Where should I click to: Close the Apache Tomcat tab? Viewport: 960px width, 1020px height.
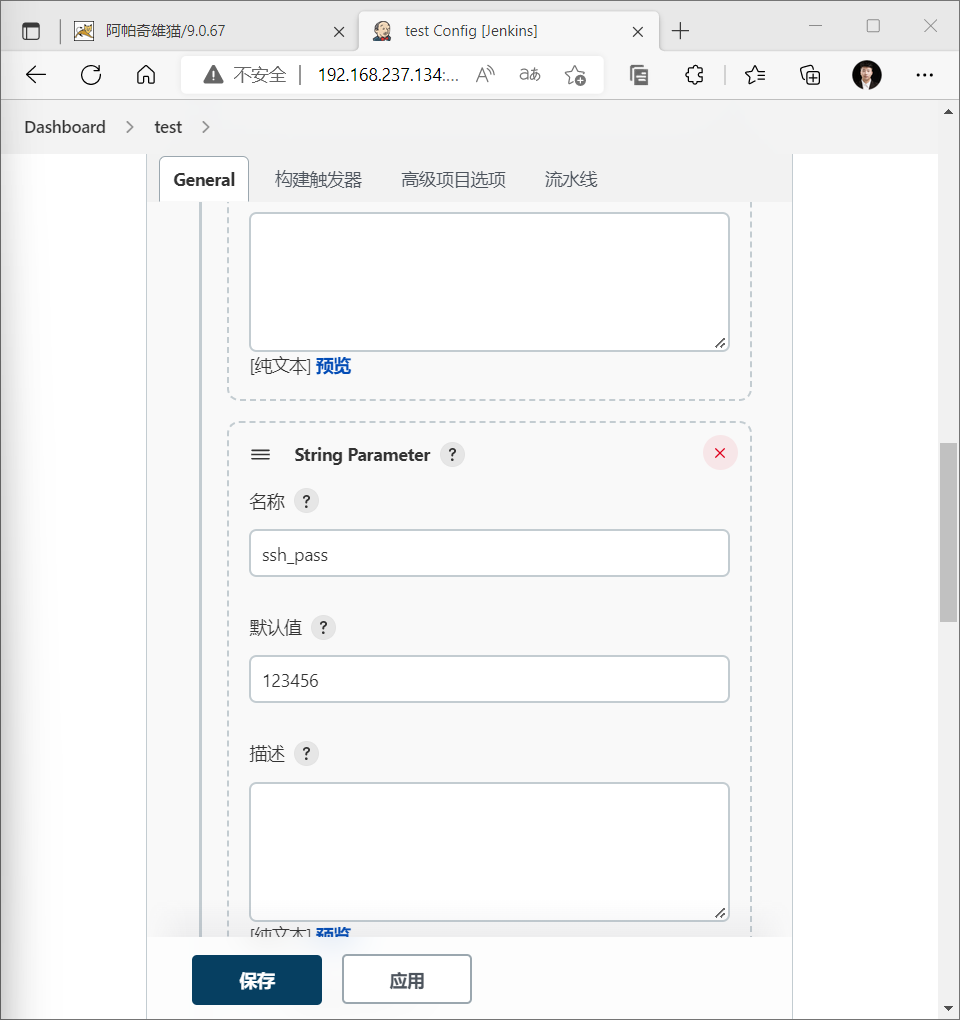pos(339,31)
